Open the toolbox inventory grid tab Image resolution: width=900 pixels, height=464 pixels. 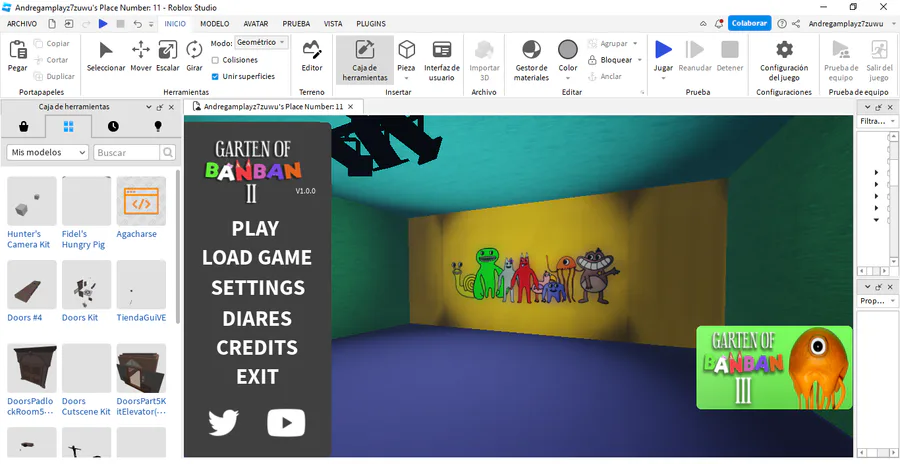[68, 126]
